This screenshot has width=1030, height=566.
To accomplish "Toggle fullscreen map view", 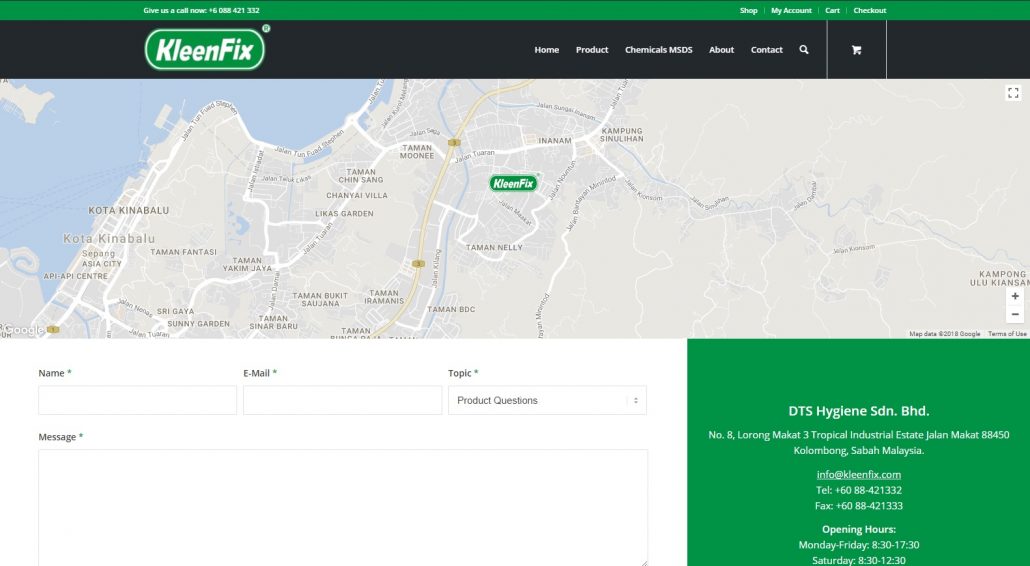I will click(1013, 93).
